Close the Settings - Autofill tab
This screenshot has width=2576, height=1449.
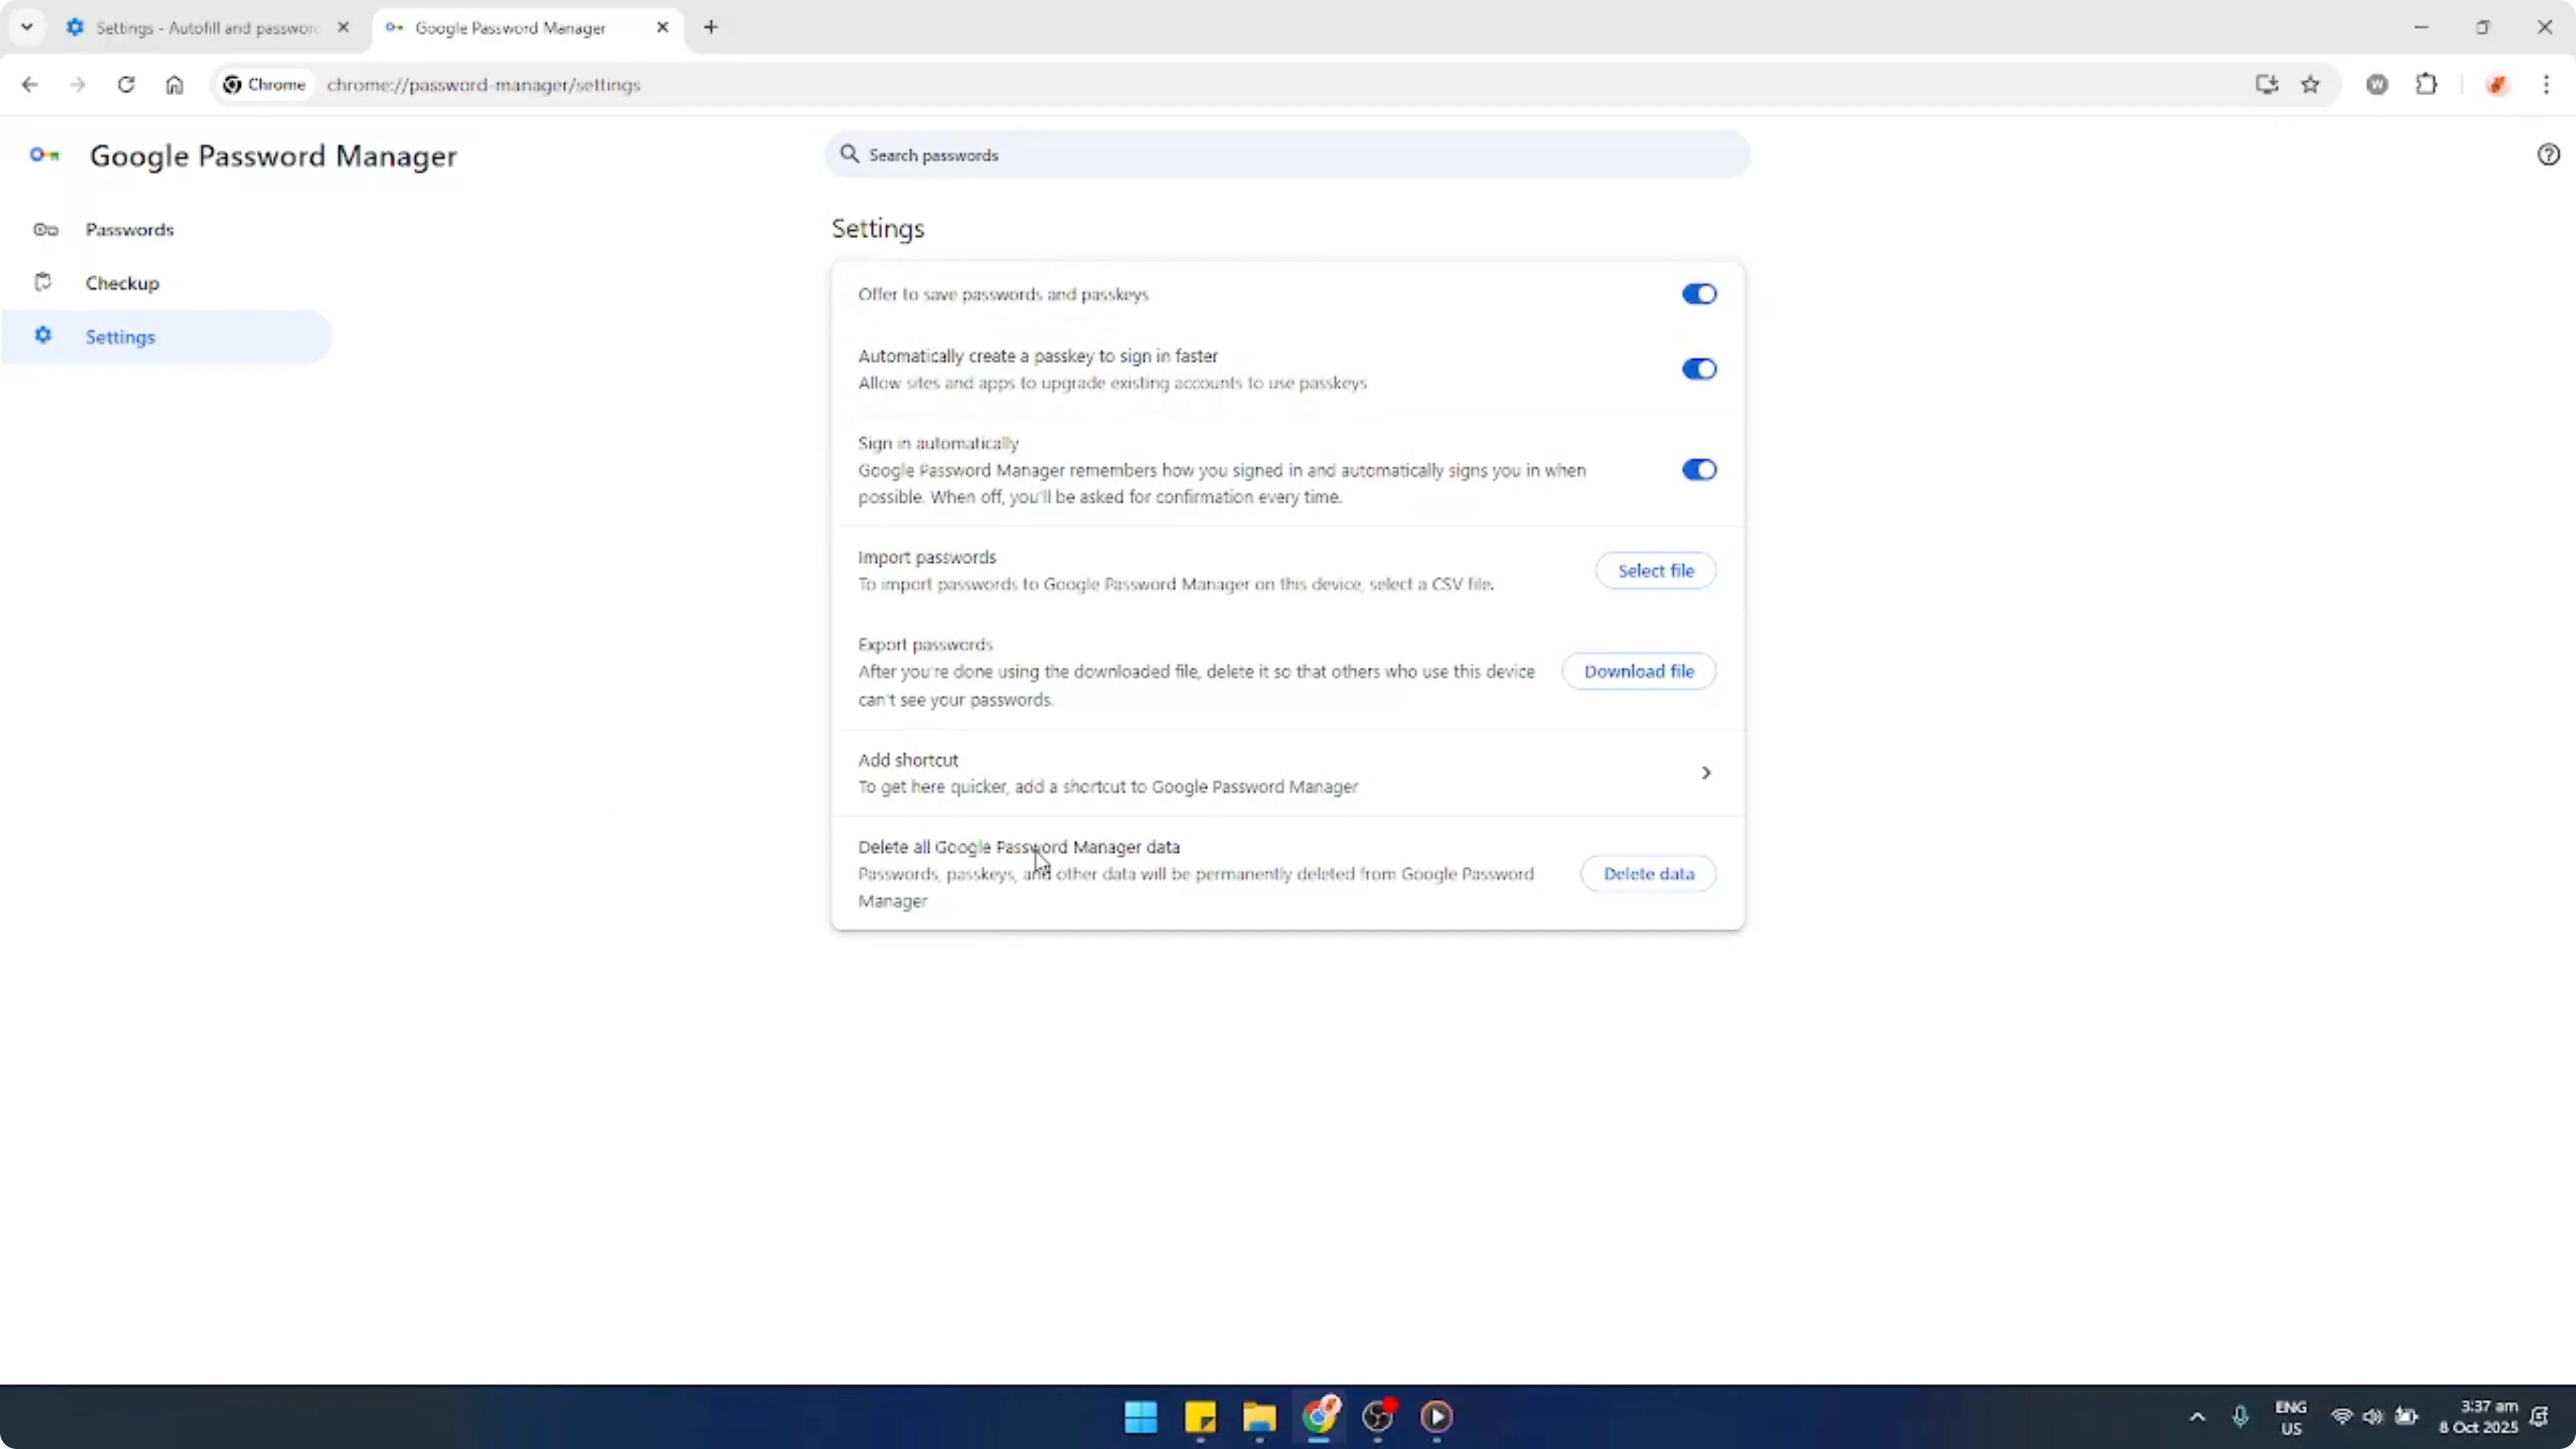pyautogui.click(x=343, y=28)
